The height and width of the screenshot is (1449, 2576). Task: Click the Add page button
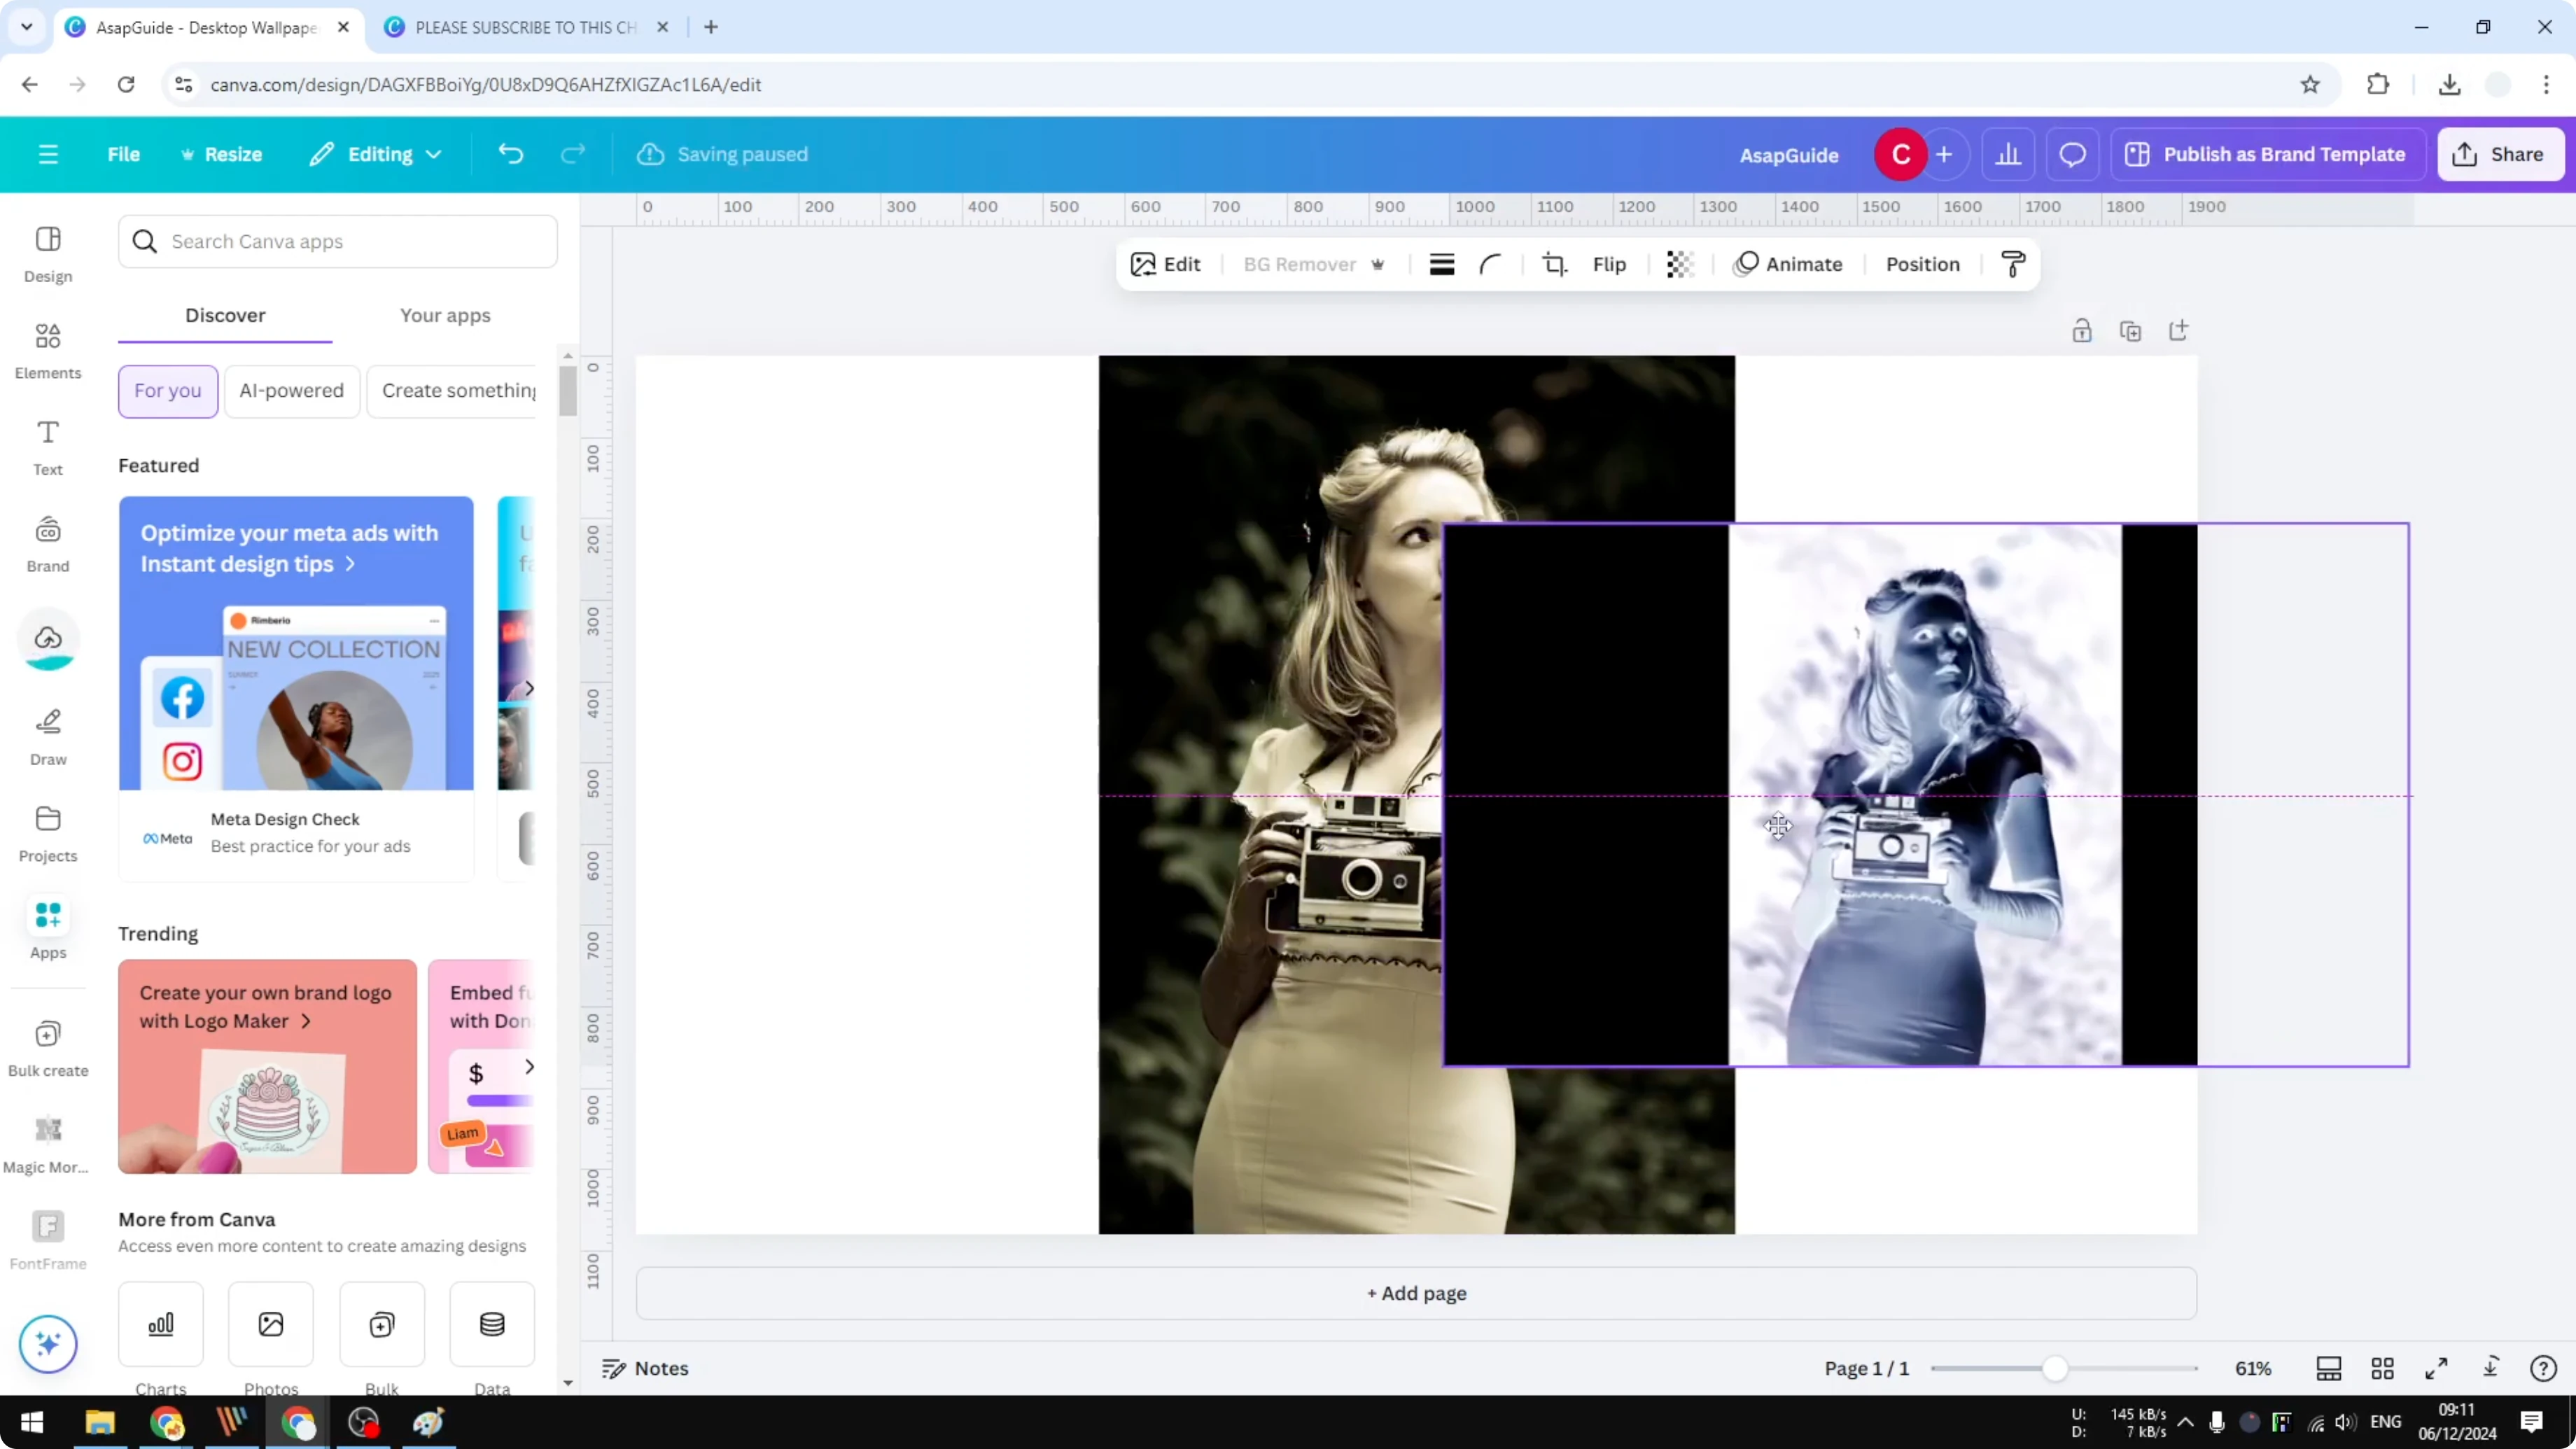tap(1415, 1292)
